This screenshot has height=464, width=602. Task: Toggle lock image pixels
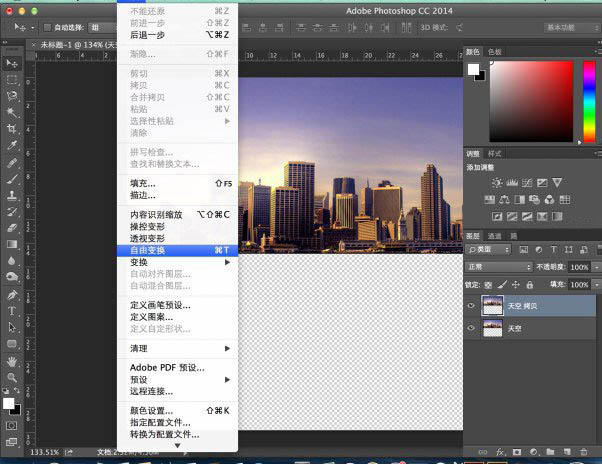coord(502,285)
